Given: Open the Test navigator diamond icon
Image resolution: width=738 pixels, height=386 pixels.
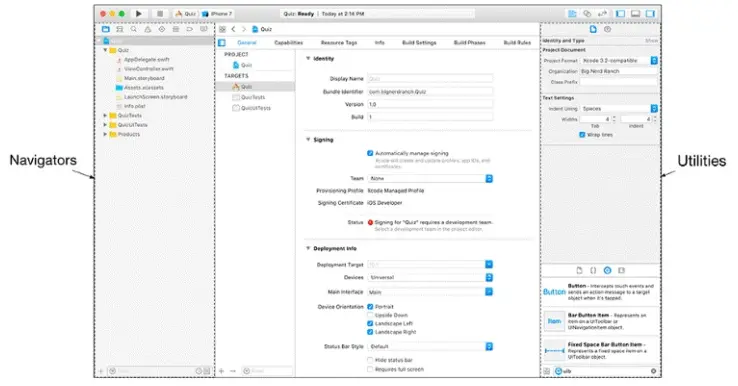Looking at the screenshot, I should 162,29.
